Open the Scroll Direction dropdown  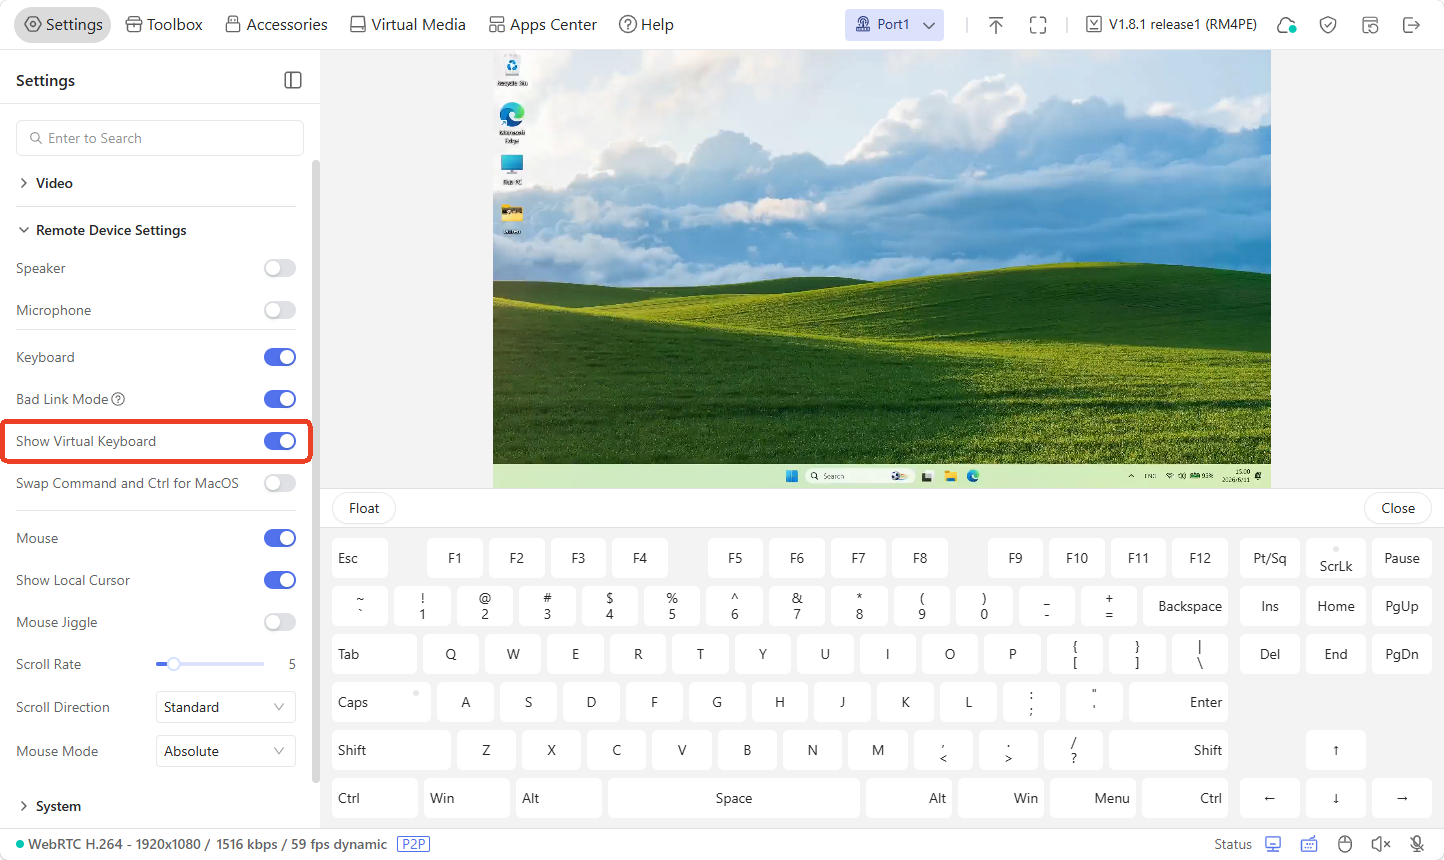click(226, 707)
